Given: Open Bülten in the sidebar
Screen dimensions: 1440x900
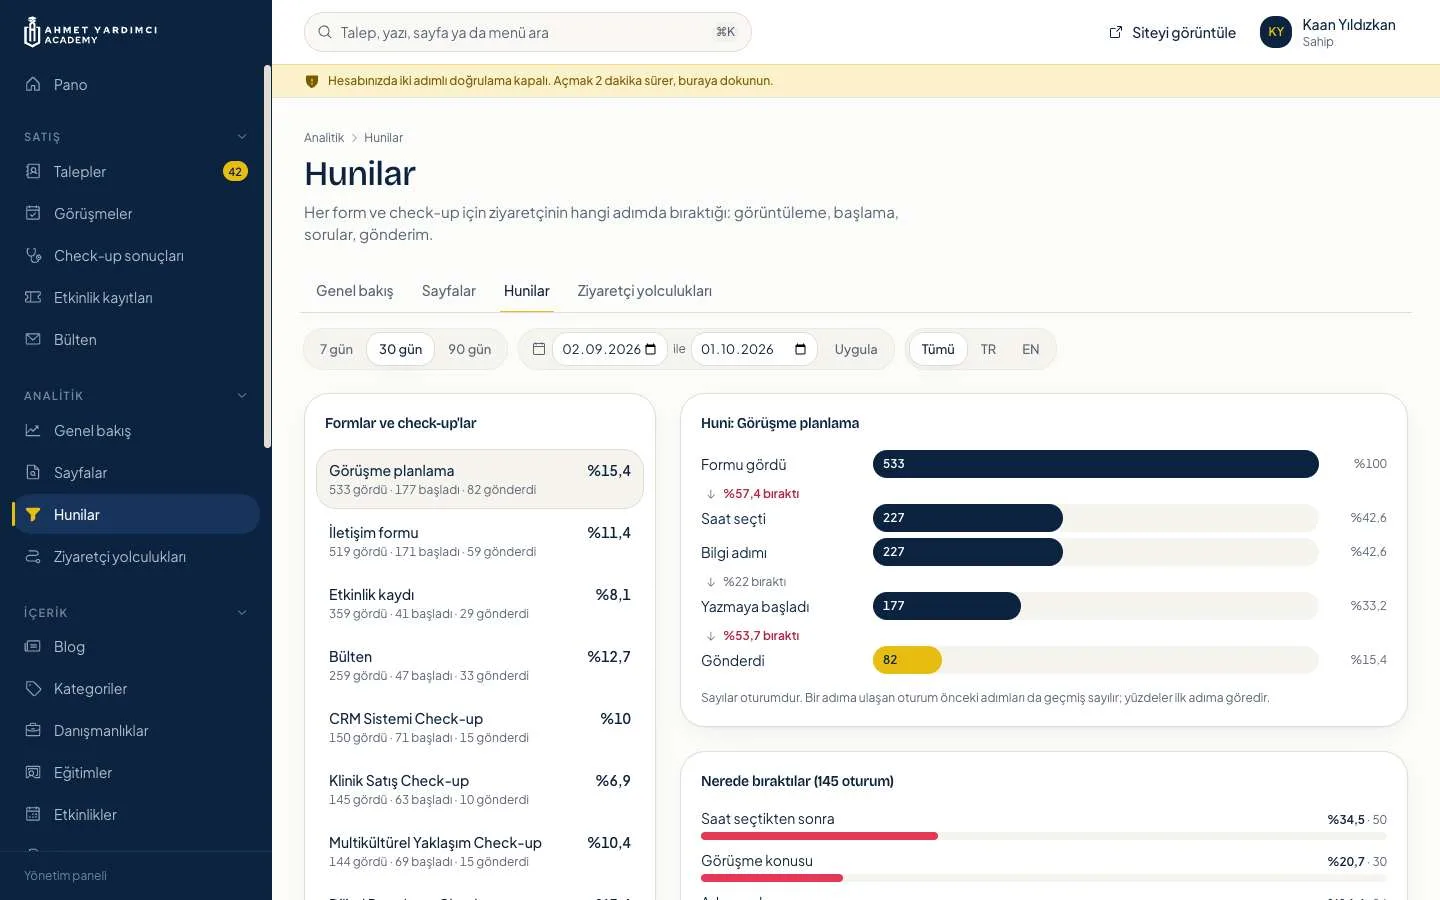Looking at the screenshot, I should click(x=136, y=340).
